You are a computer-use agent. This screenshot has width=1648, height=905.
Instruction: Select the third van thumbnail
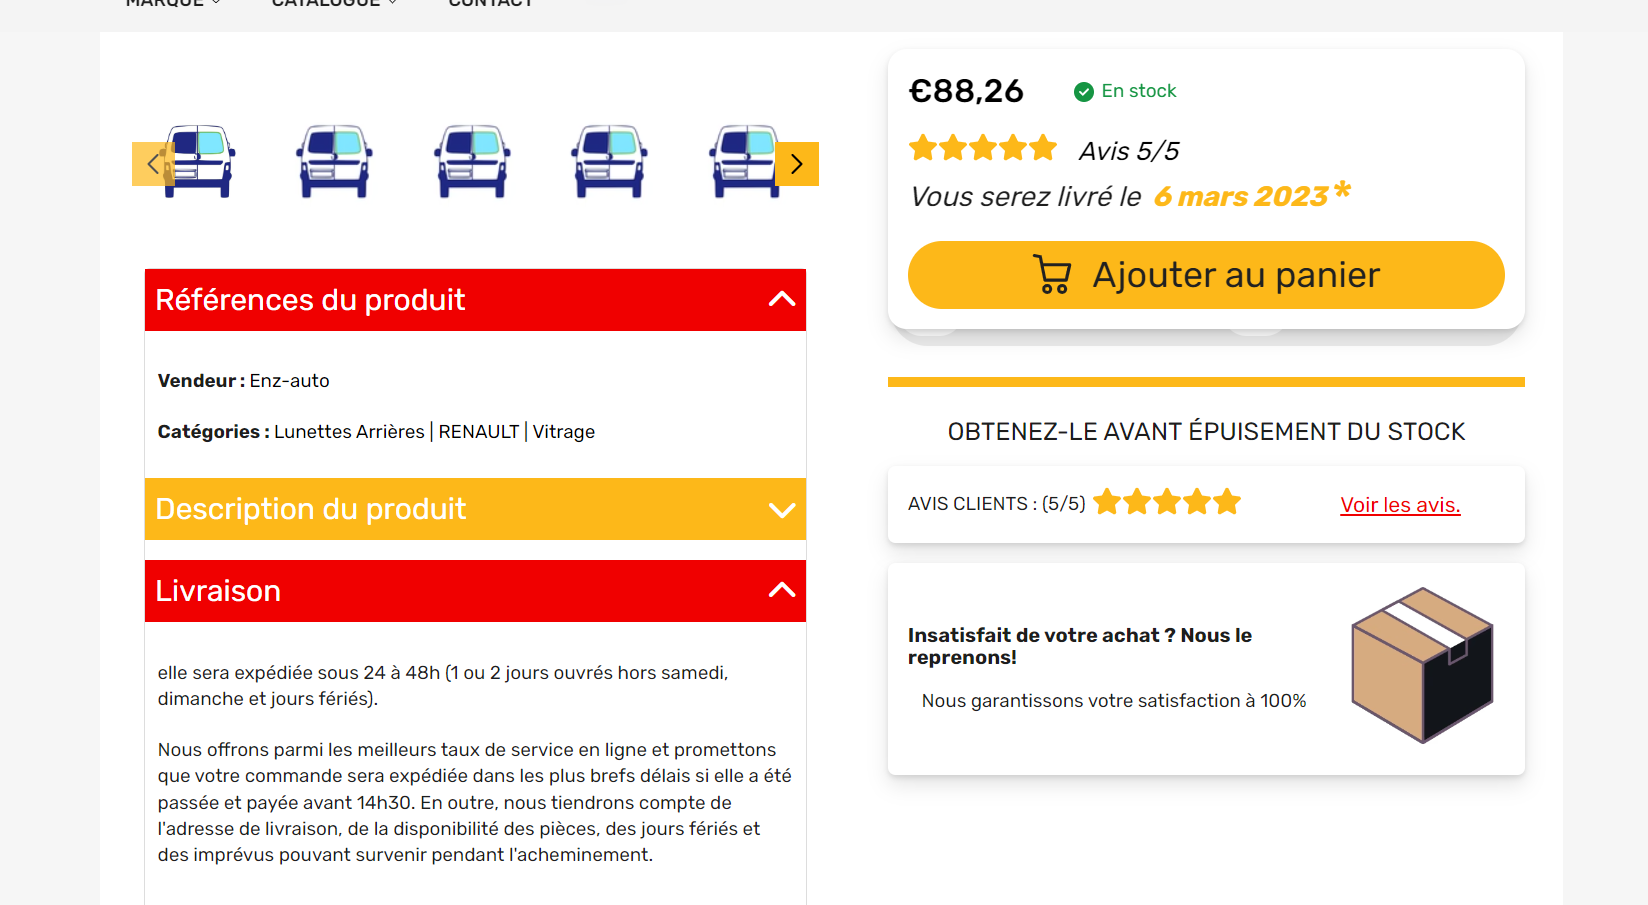(x=472, y=161)
